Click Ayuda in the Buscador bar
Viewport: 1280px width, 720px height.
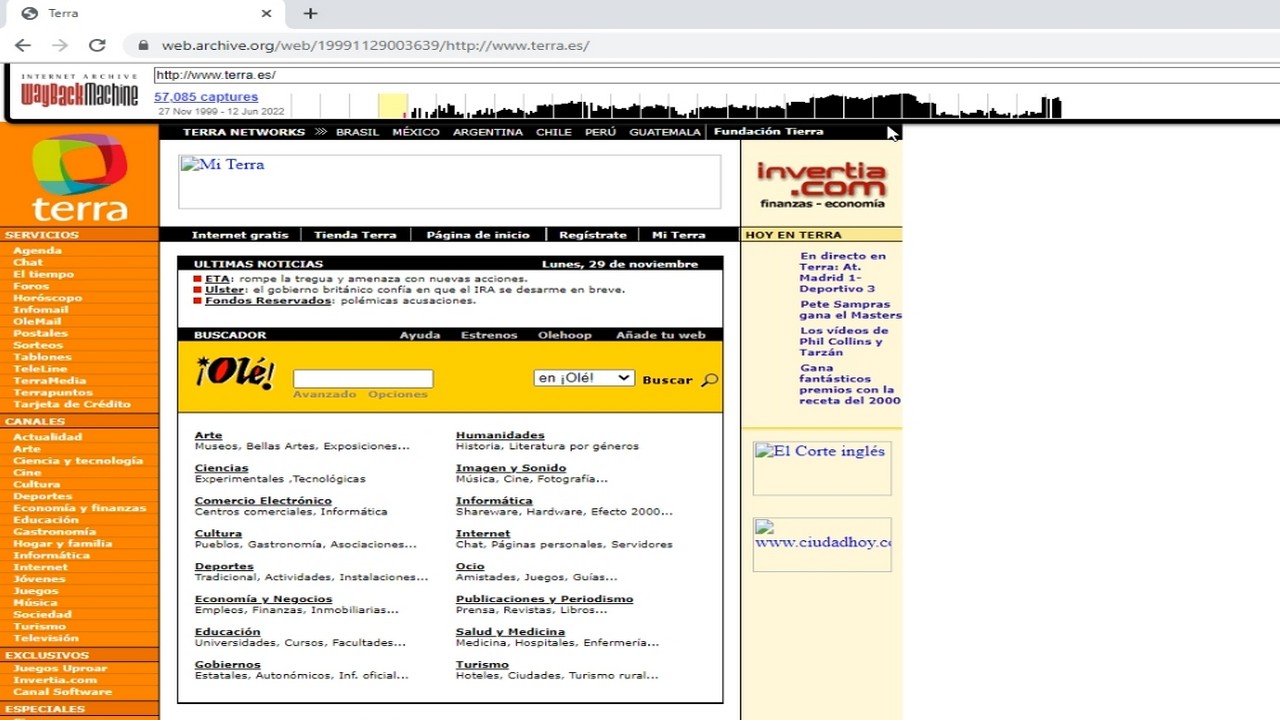tap(420, 335)
